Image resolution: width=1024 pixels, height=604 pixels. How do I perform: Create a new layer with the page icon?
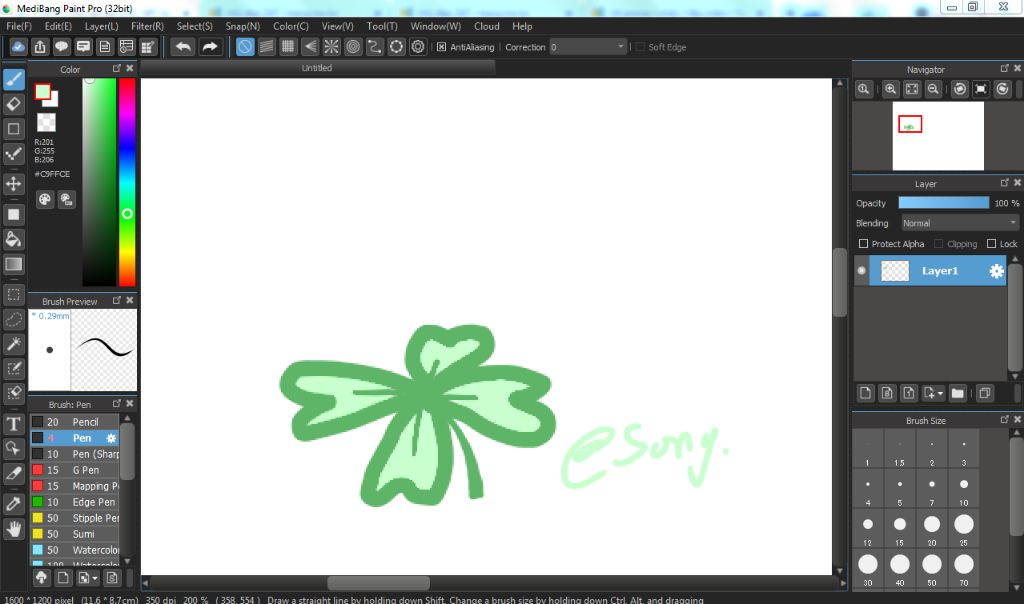pyautogui.click(x=865, y=392)
